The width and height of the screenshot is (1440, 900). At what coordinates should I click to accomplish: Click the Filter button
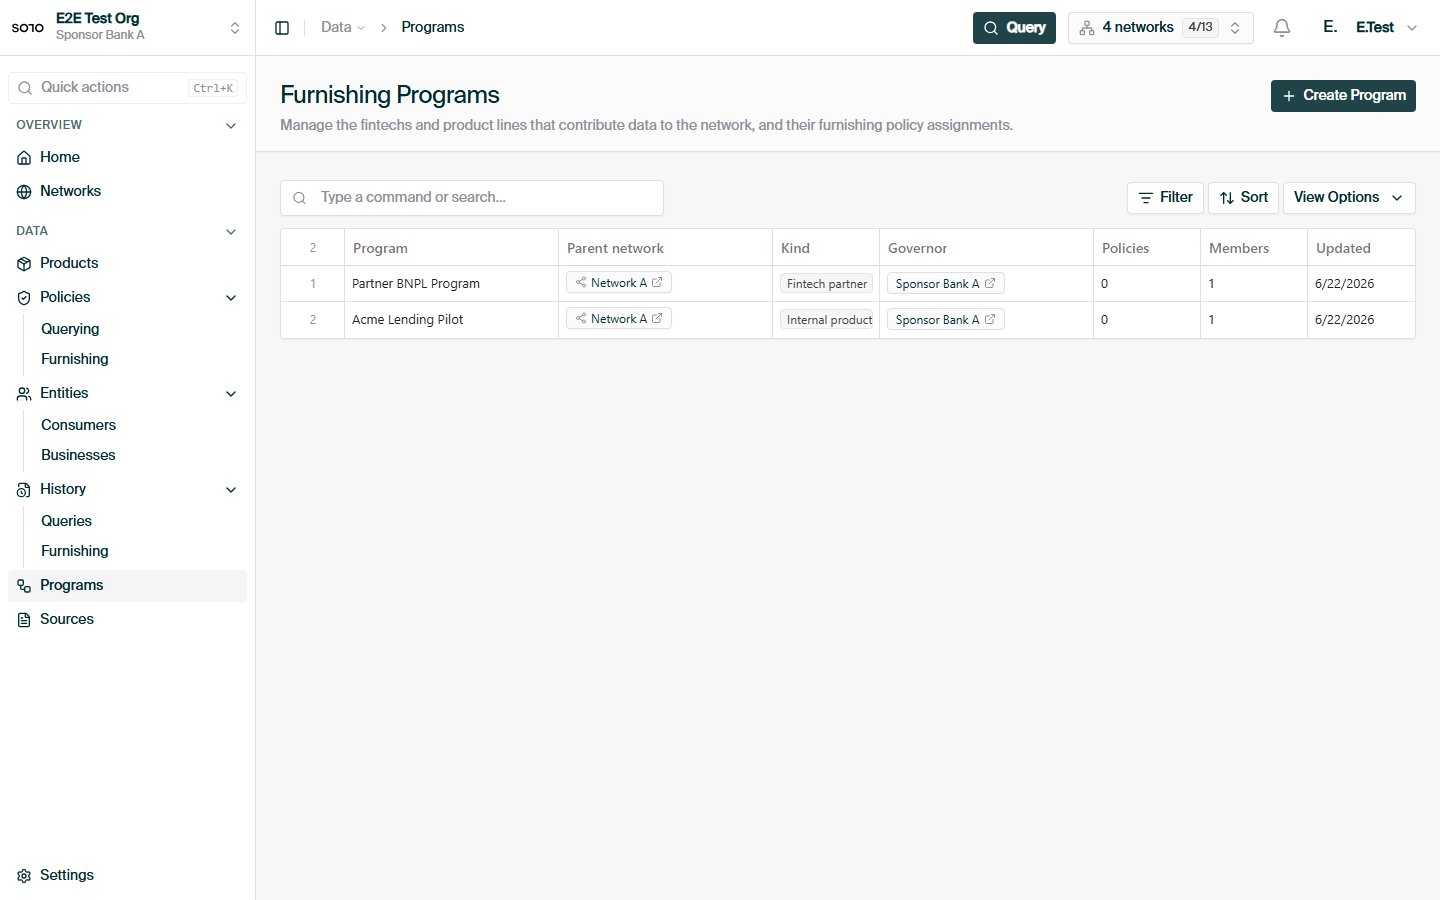(x=1165, y=198)
